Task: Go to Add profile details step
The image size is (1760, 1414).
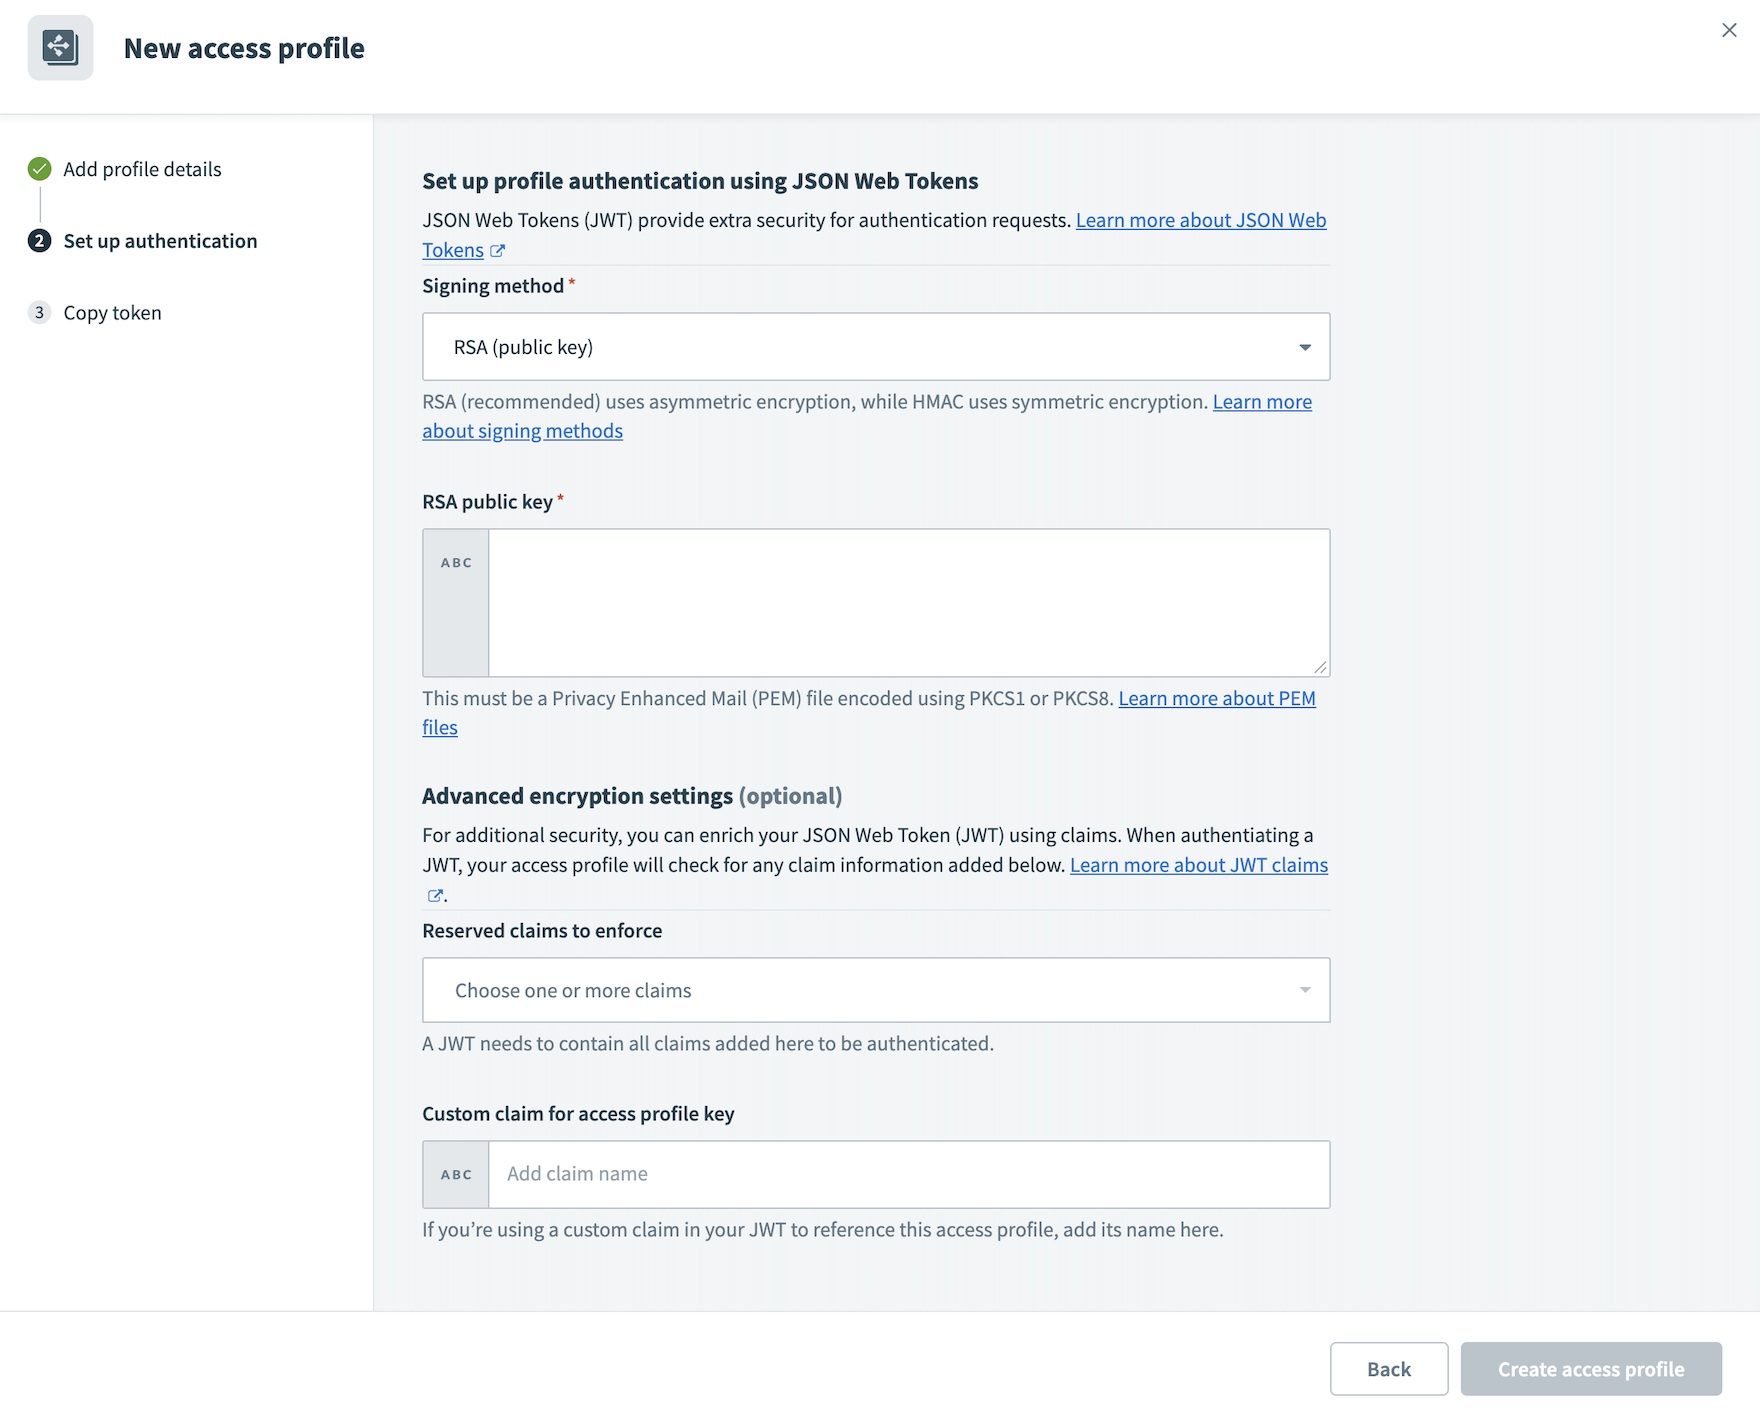Action: pos(142,169)
